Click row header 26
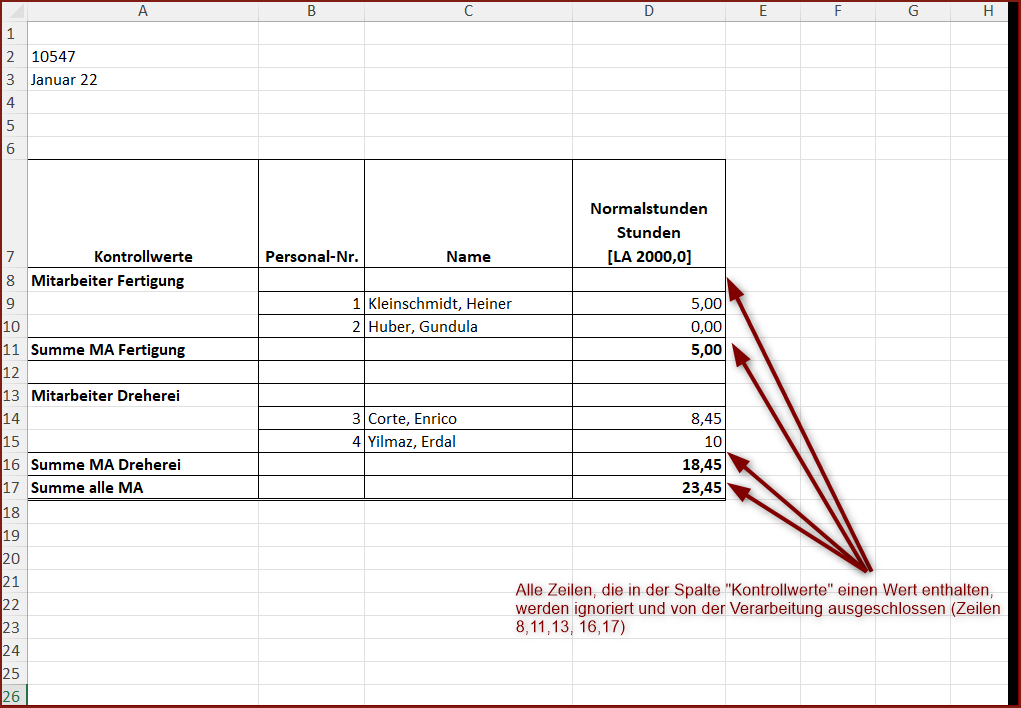The height and width of the screenshot is (708, 1021). coord(13,696)
